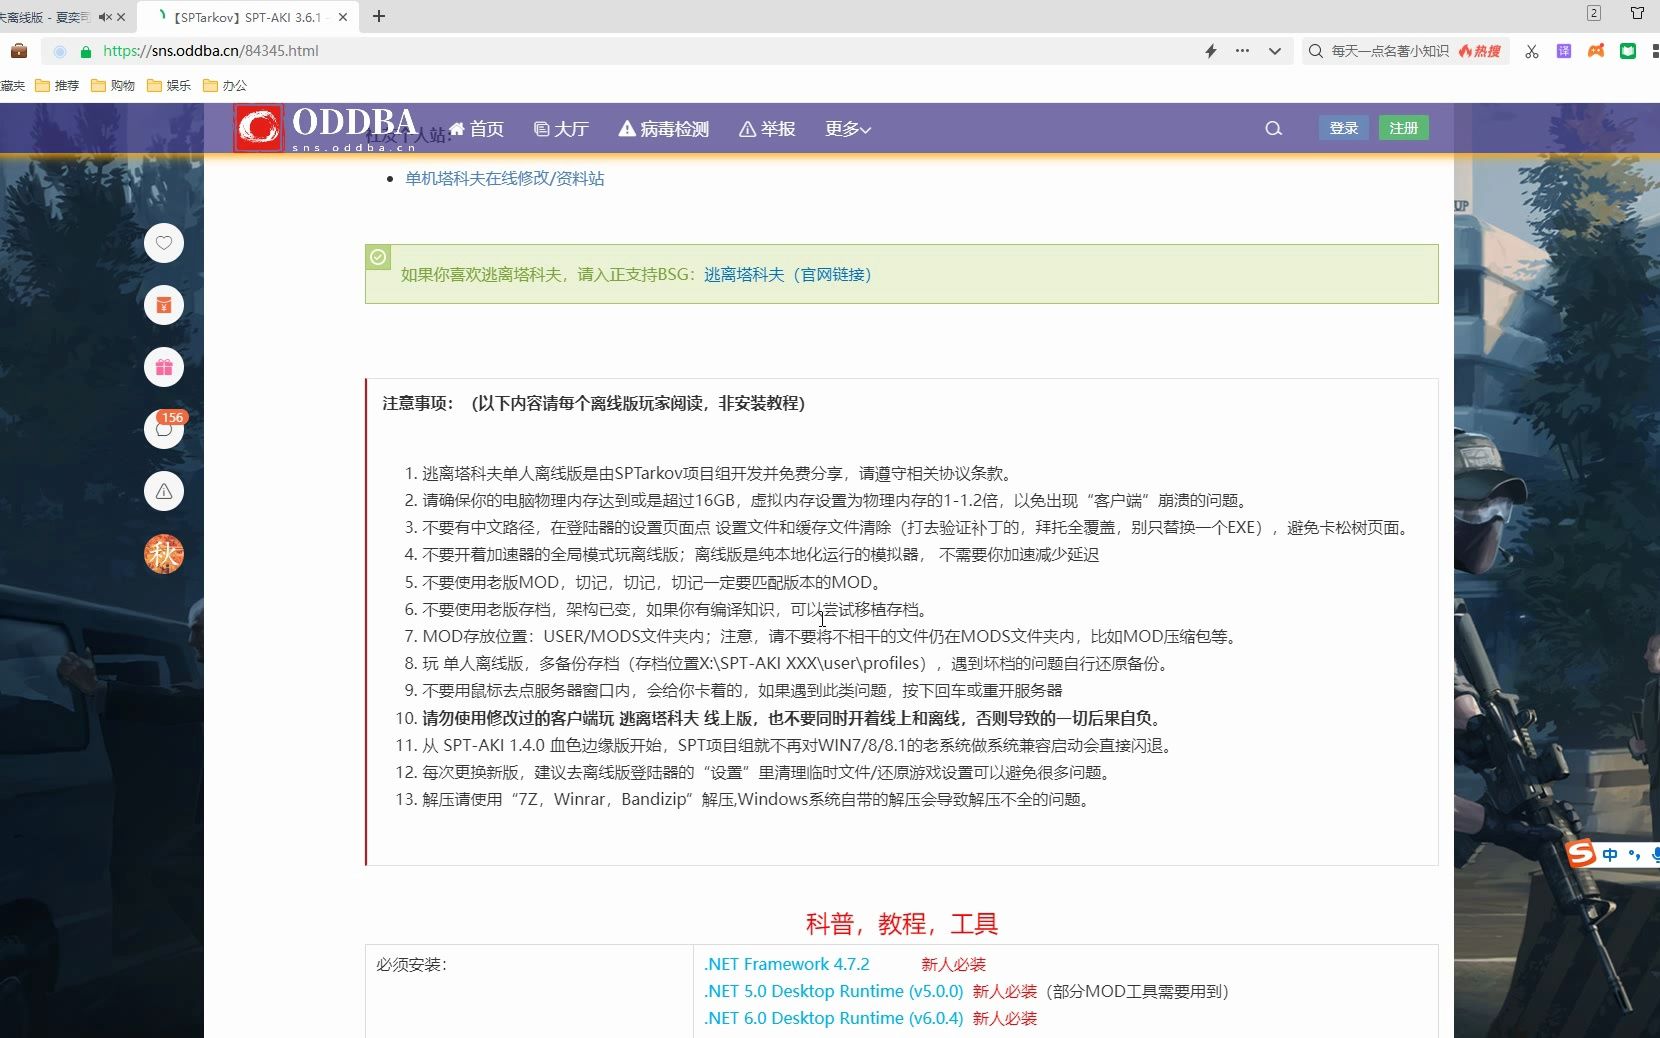1660x1038 pixels.
Task: Click the three-dots icon in address bar
Action: (1242, 51)
